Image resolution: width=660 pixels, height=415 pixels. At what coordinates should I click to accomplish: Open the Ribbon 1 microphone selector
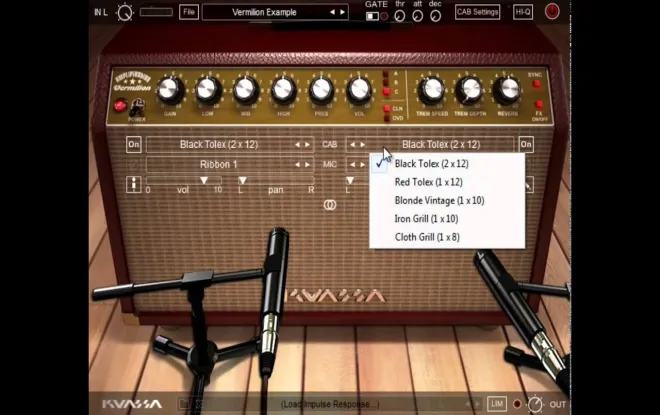pos(218,164)
